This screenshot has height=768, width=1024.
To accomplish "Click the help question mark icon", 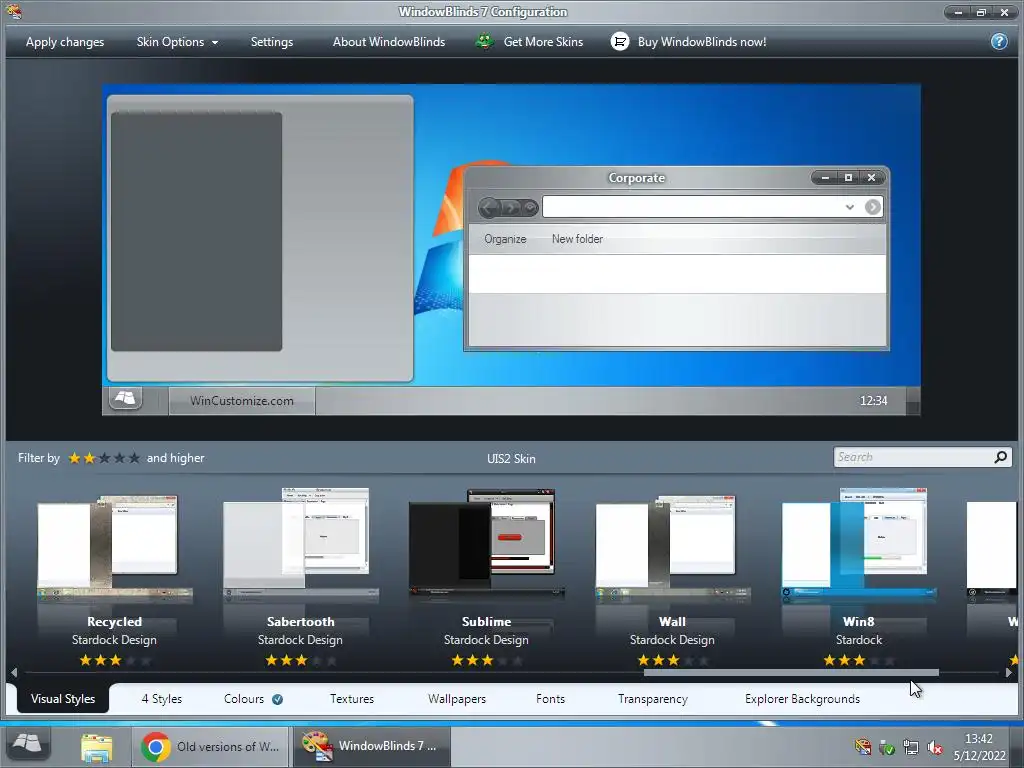I will tap(999, 42).
